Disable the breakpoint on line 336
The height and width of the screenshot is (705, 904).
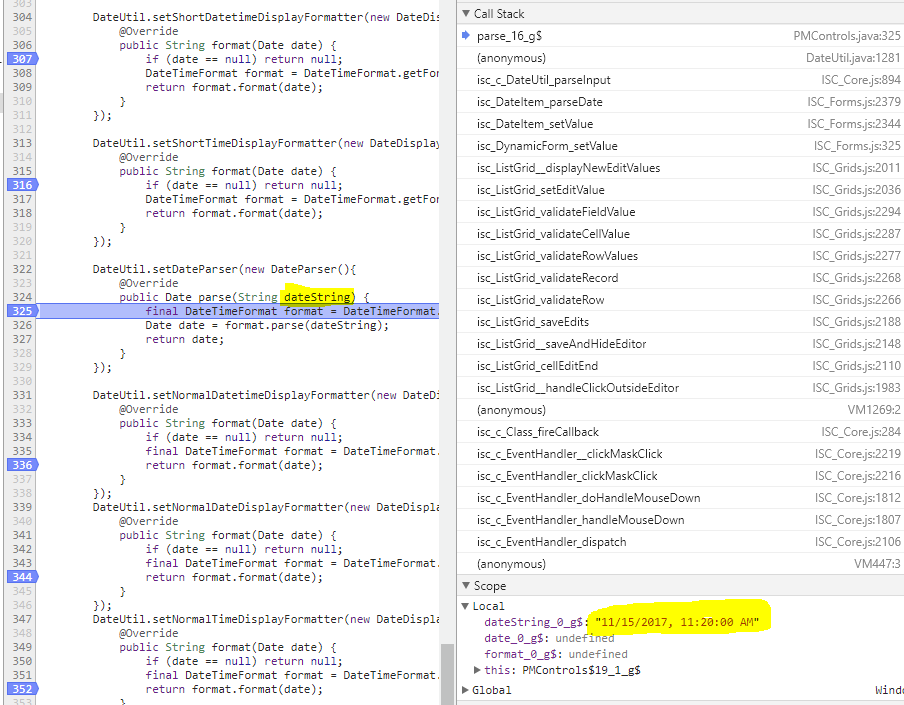point(20,465)
